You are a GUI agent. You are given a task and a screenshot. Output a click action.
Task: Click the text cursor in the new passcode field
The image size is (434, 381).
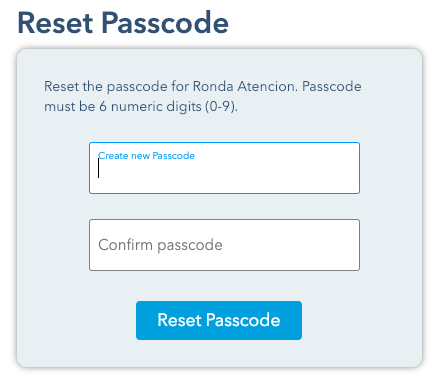pyautogui.click(x=99, y=168)
